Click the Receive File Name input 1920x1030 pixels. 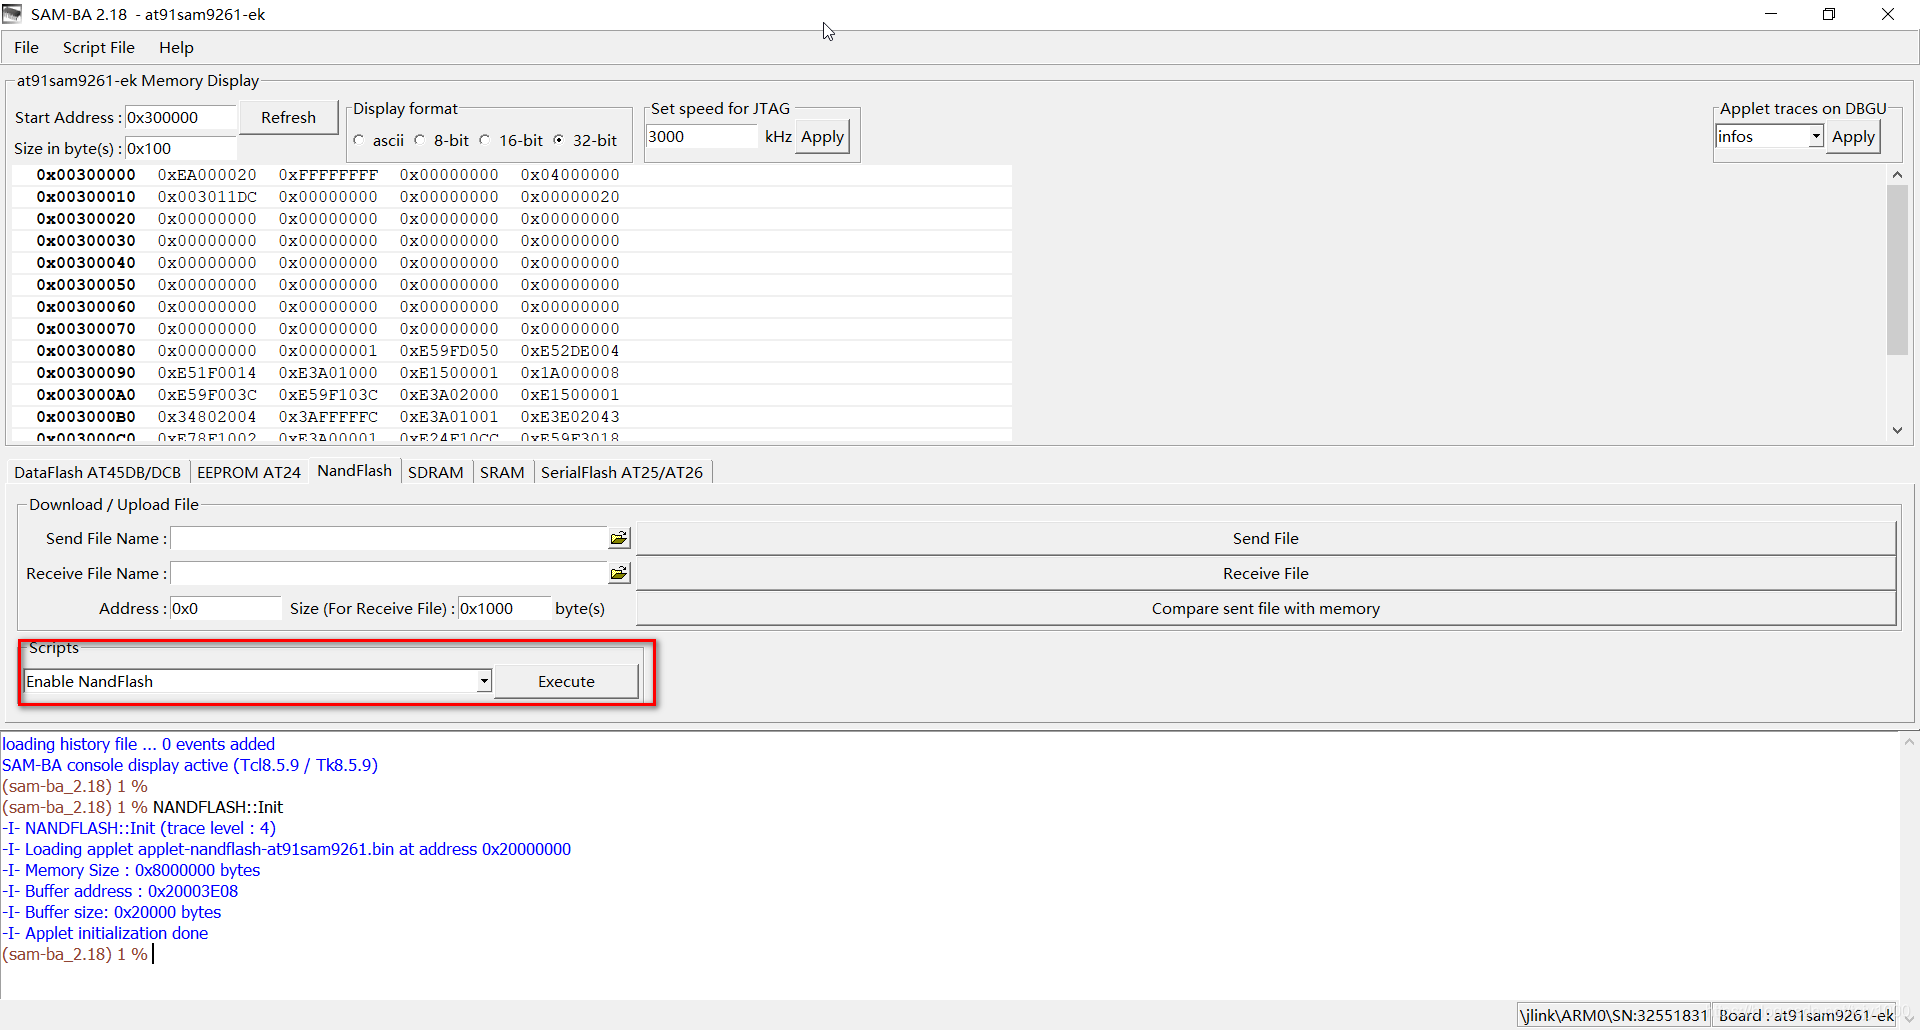pos(389,573)
